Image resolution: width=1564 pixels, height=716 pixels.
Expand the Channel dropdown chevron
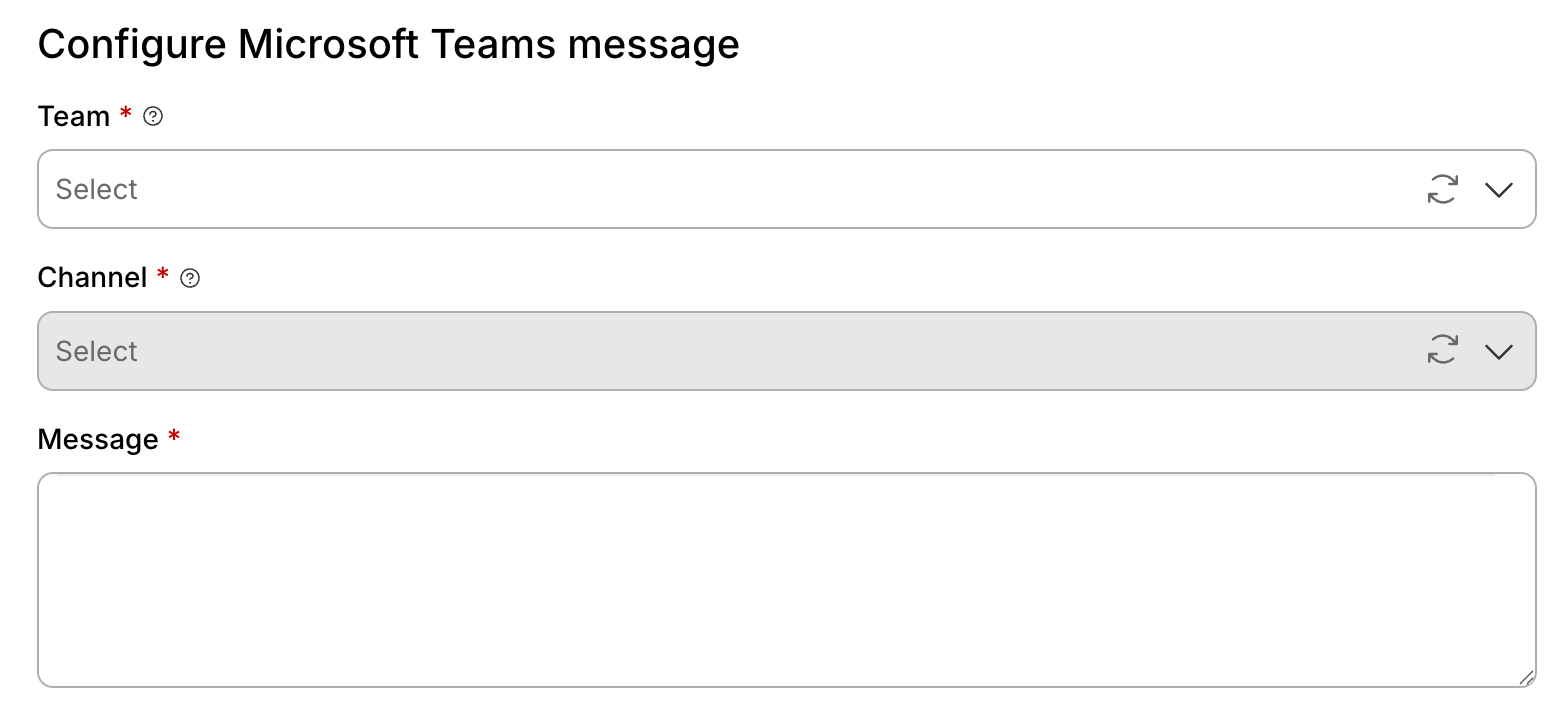(1498, 351)
